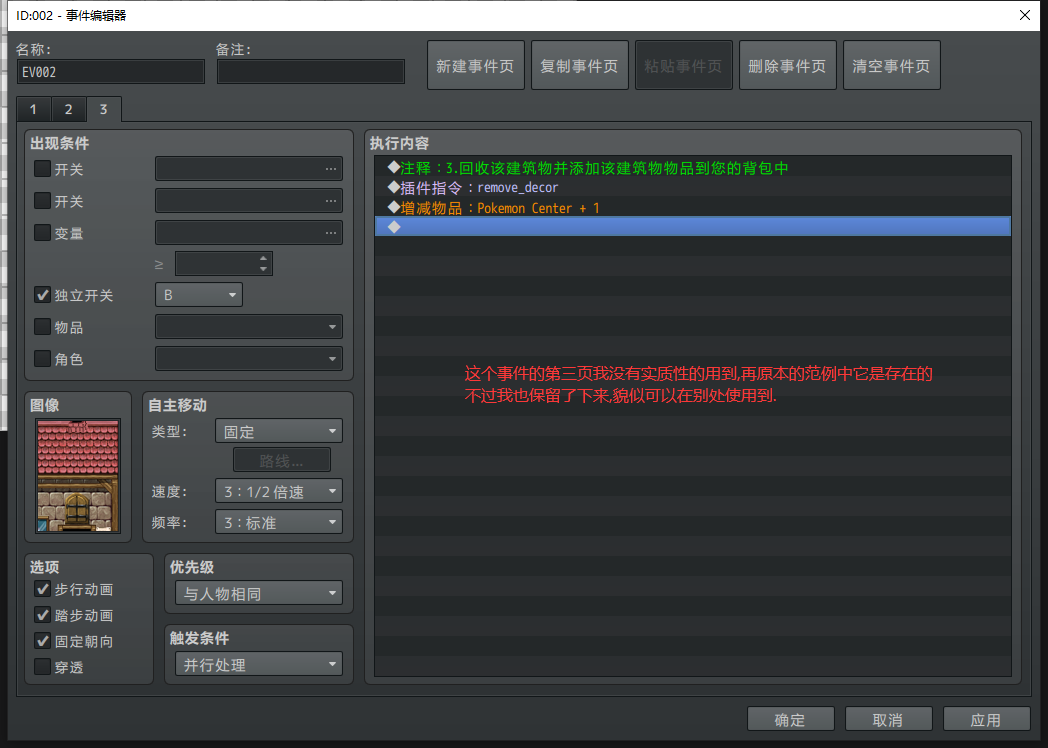This screenshot has height=748, width=1048.
Task: Close the 事件编辑器 window
Action: 1025,15
